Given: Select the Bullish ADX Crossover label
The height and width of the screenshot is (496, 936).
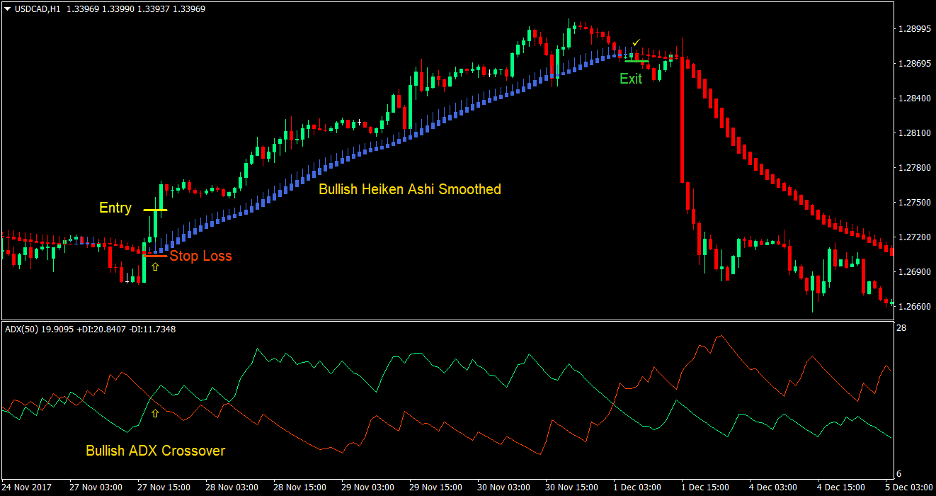Looking at the screenshot, I should tap(155, 451).
